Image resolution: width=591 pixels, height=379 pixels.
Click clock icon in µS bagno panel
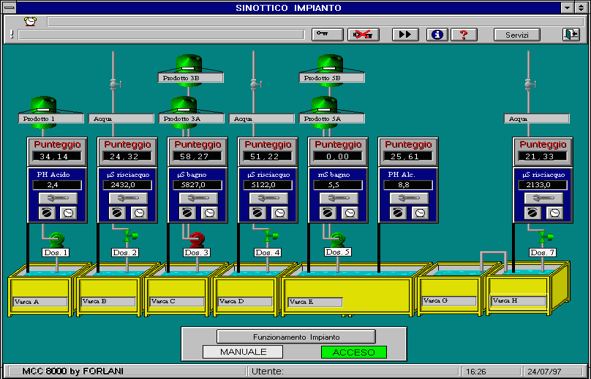coord(209,213)
